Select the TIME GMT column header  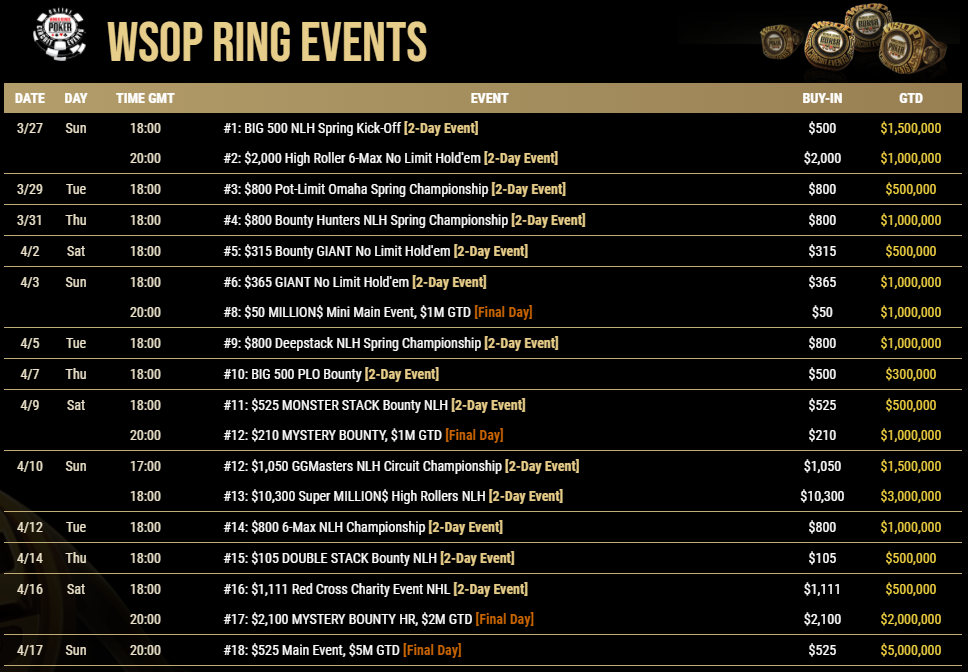coord(145,98)
